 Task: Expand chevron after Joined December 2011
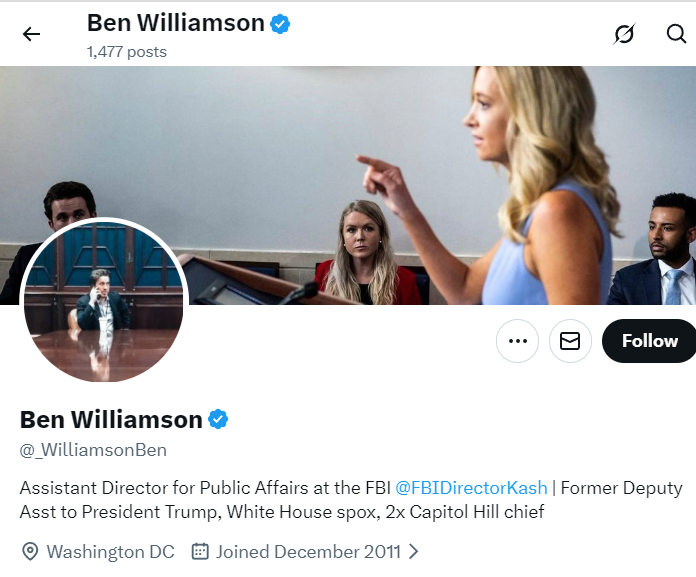[x=414, y=551]
